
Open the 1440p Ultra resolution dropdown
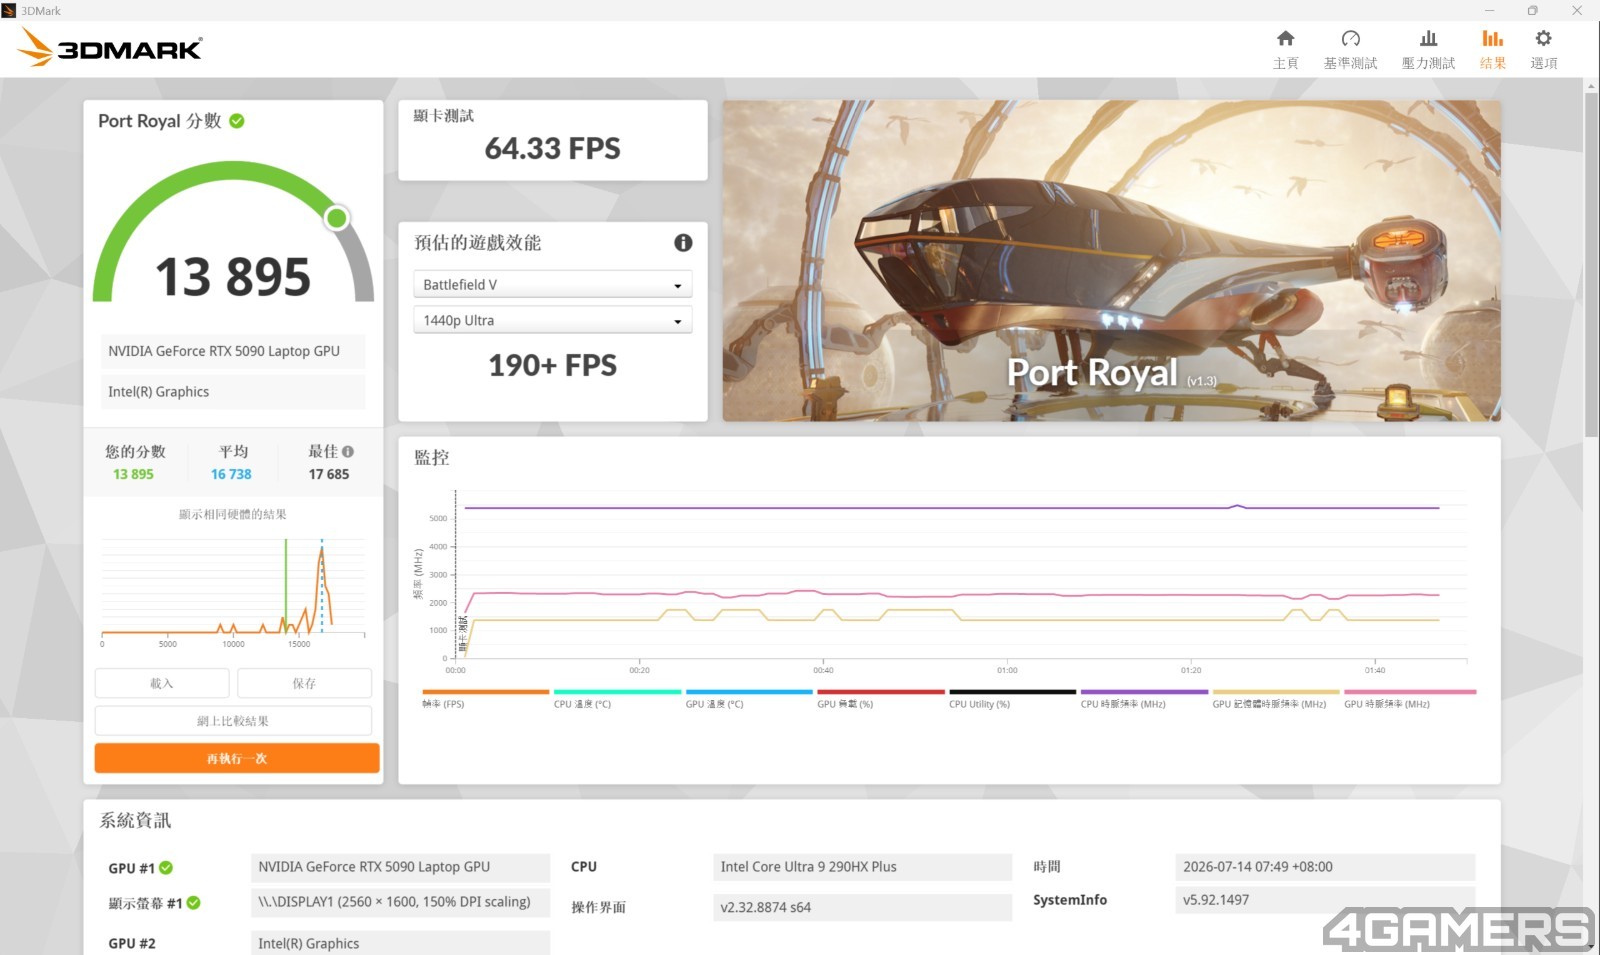tap(552, 320)
